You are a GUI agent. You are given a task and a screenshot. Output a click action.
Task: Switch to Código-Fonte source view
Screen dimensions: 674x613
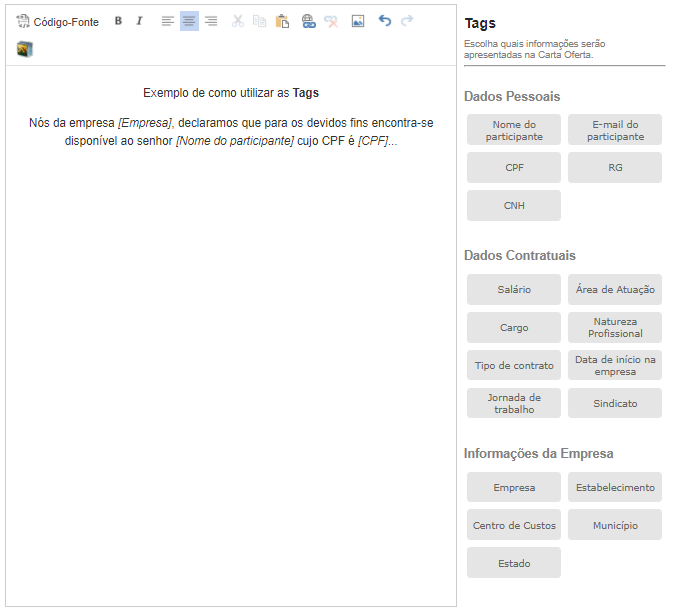58,21
